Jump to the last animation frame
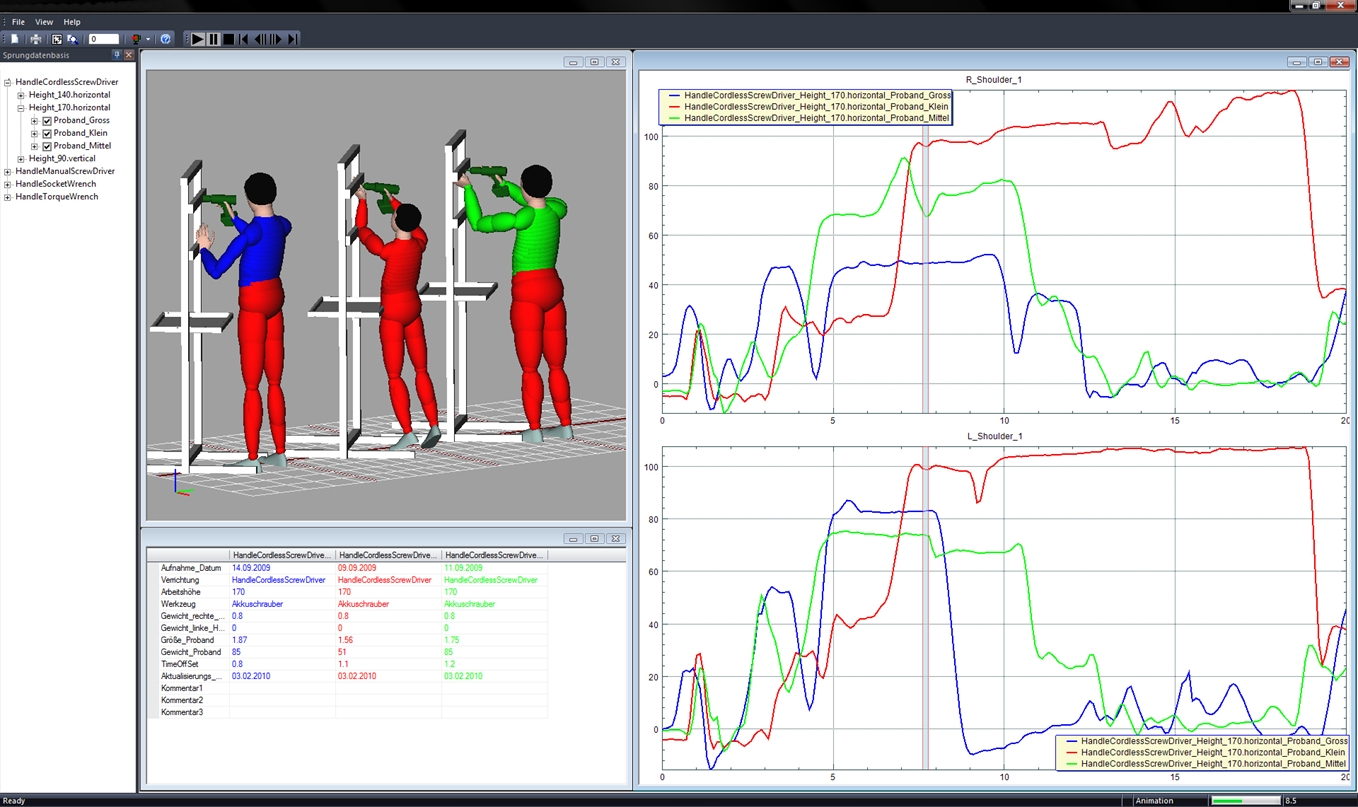 [x=293, y=39]
